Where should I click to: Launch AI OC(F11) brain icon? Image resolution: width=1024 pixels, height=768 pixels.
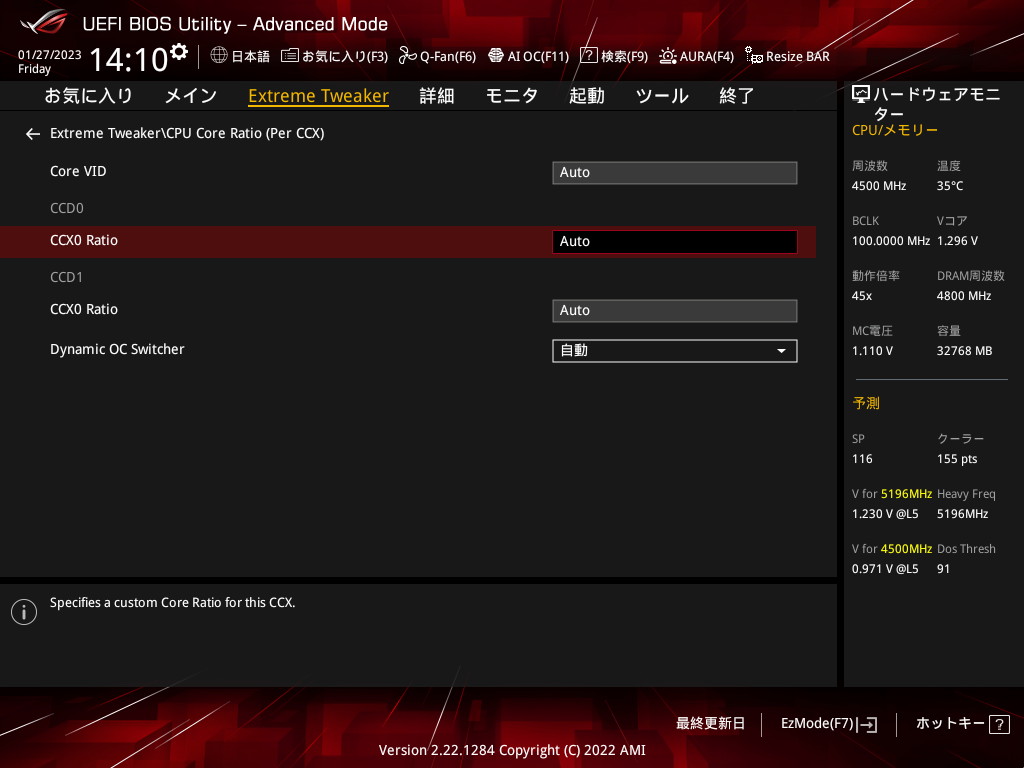(496, 56)
